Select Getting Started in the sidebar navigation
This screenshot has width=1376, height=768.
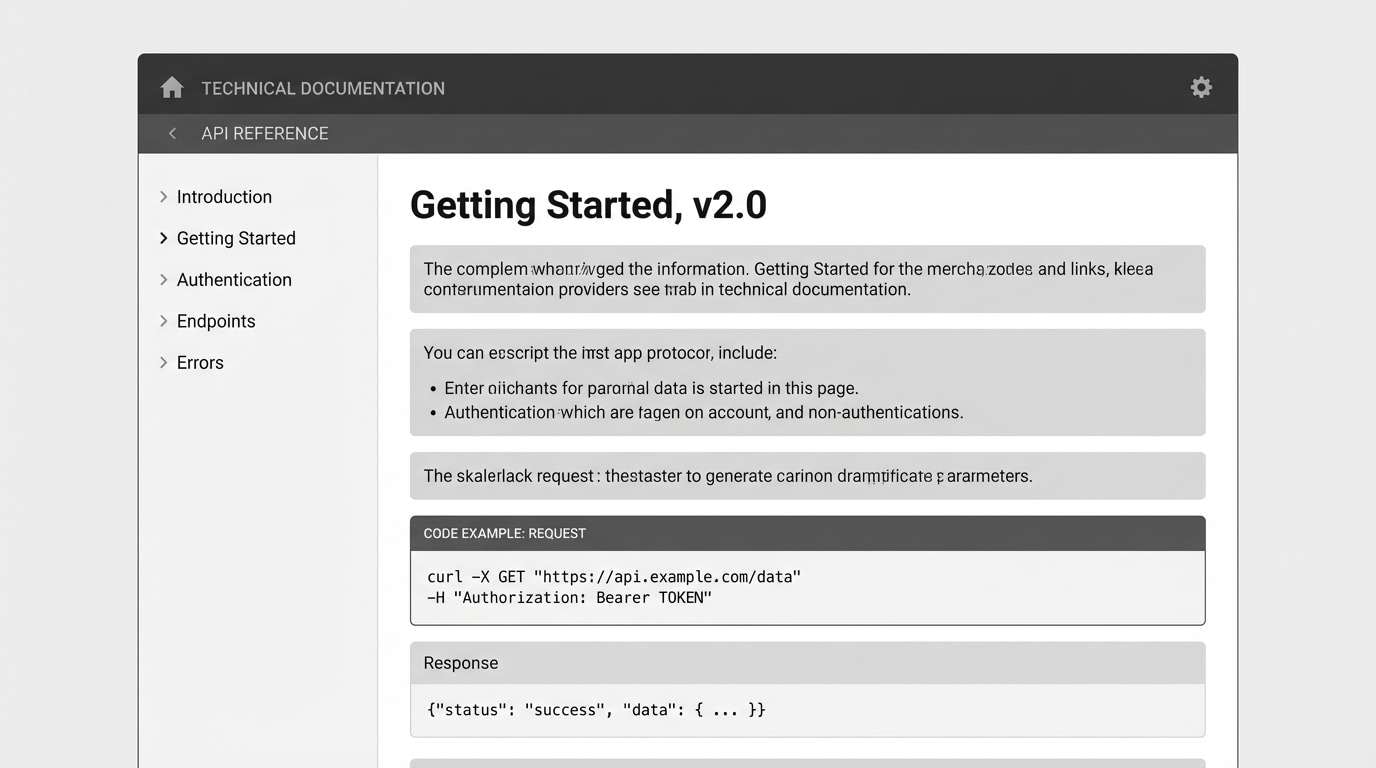click(236, 238)
